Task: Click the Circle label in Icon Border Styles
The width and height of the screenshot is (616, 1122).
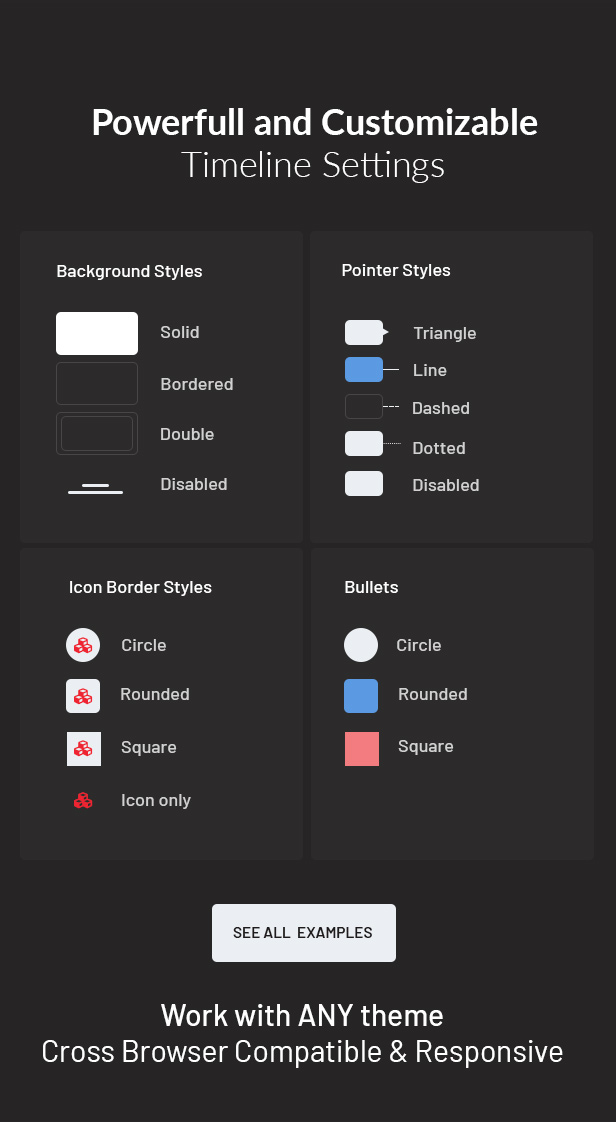Action: [144, 645]
